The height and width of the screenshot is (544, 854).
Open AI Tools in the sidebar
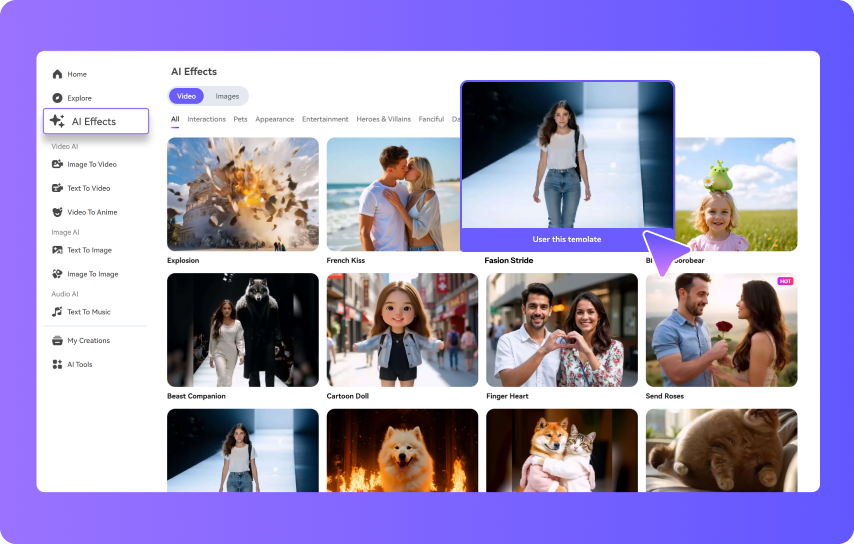(80, 364)
